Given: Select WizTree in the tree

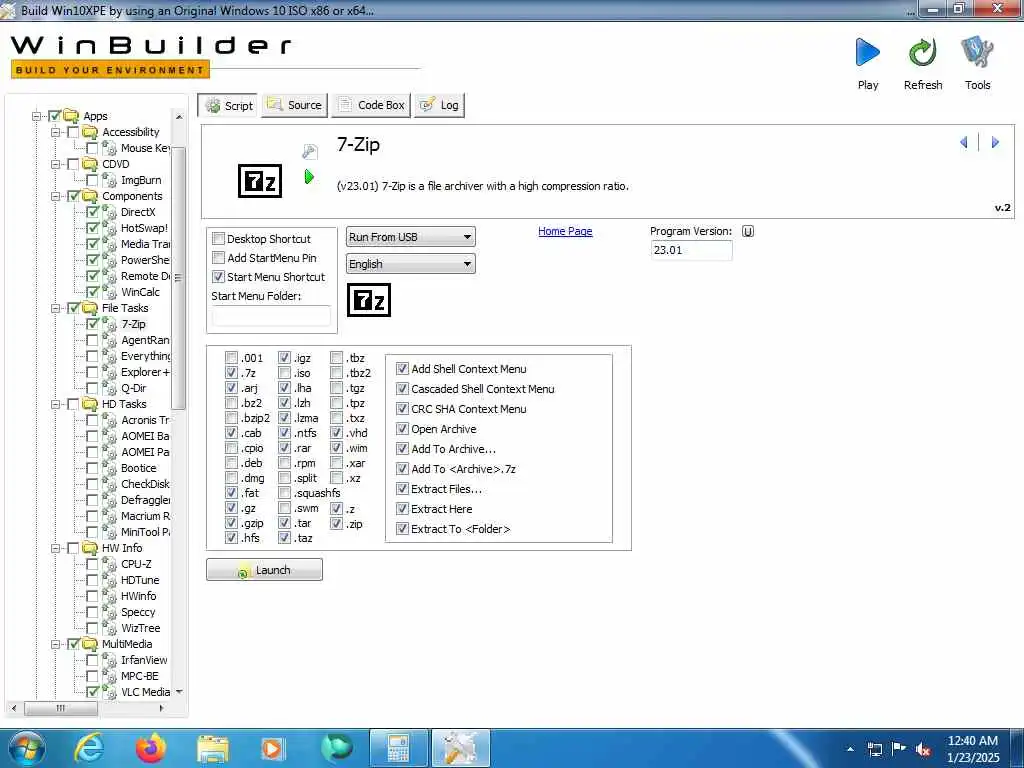Looking at the screenshot, I should click(140, 628).
